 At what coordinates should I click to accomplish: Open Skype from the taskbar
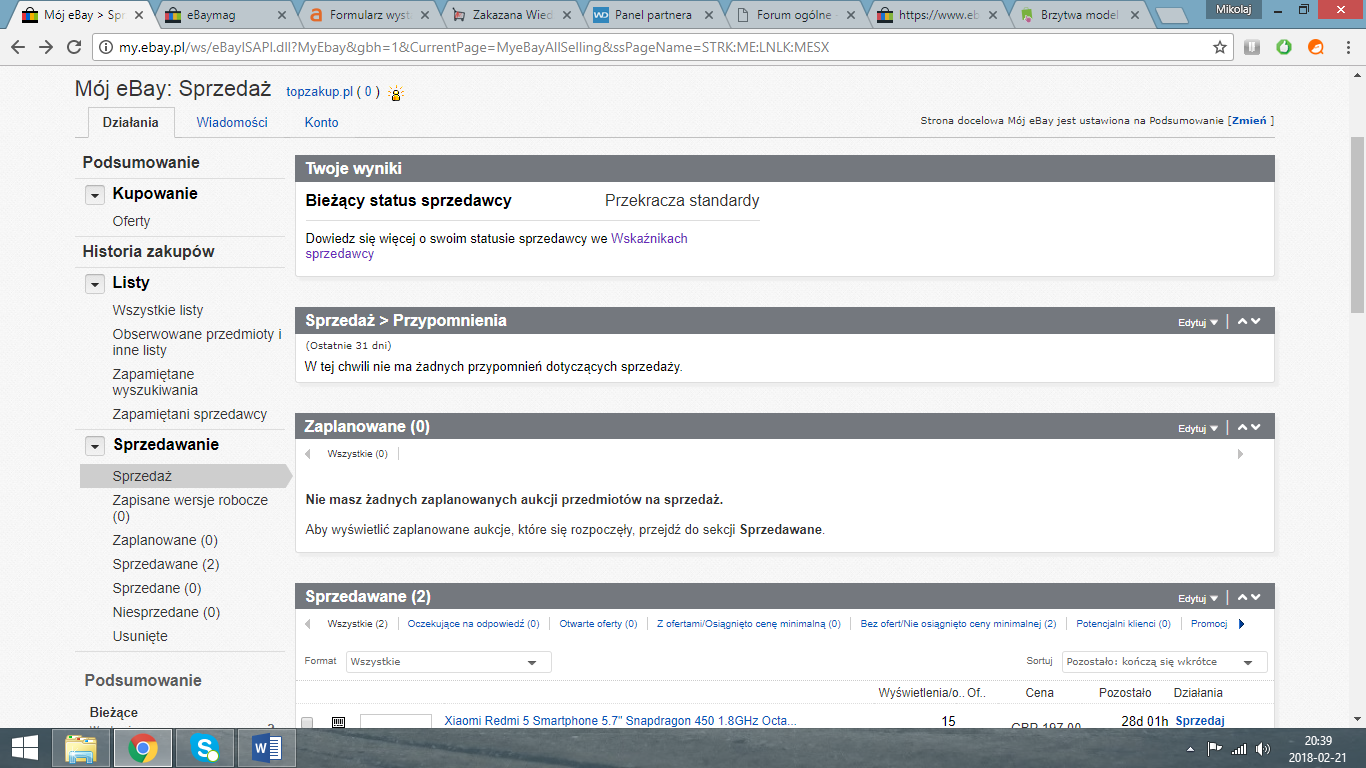205,747
